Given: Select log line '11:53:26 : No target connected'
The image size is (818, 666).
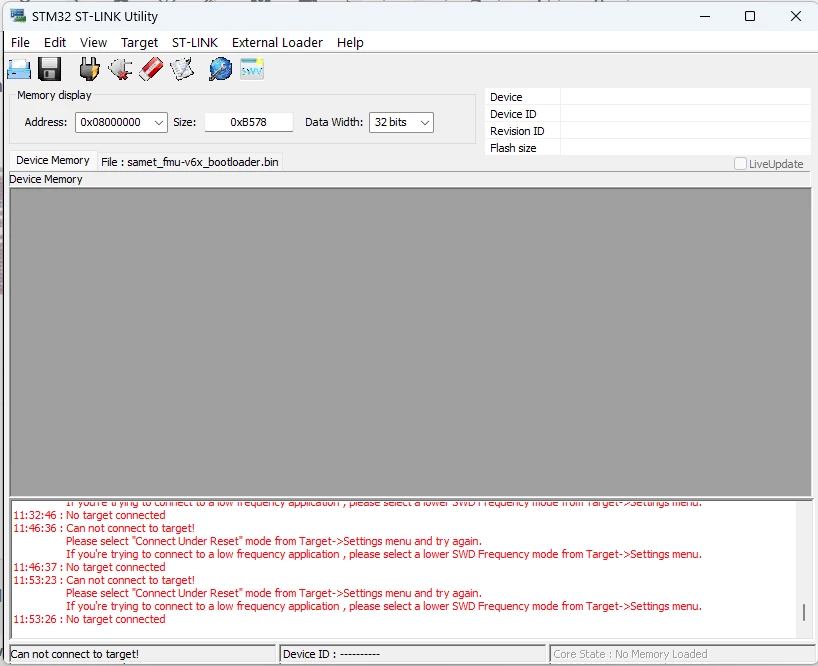Looking at the screenshot, I should click(89, 619).
